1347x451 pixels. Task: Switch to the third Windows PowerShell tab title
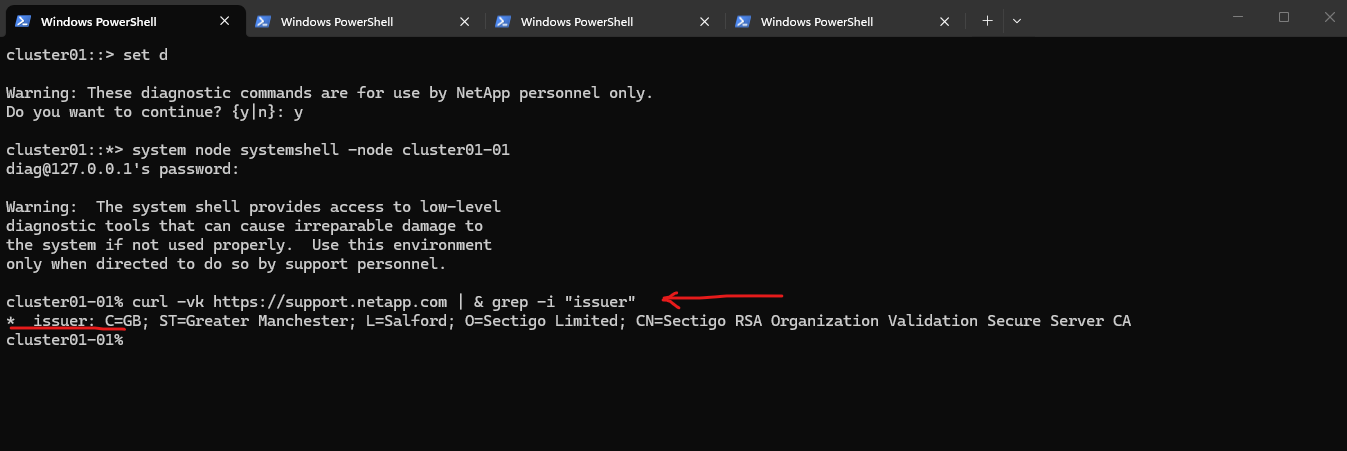click(x=577, y=21)
